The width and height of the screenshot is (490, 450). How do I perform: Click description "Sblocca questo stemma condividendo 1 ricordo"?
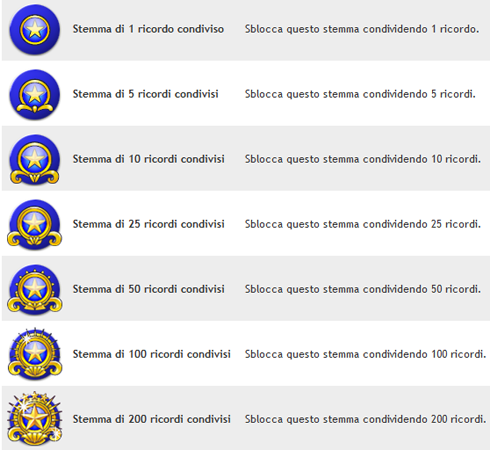click(x=362, y=29)
